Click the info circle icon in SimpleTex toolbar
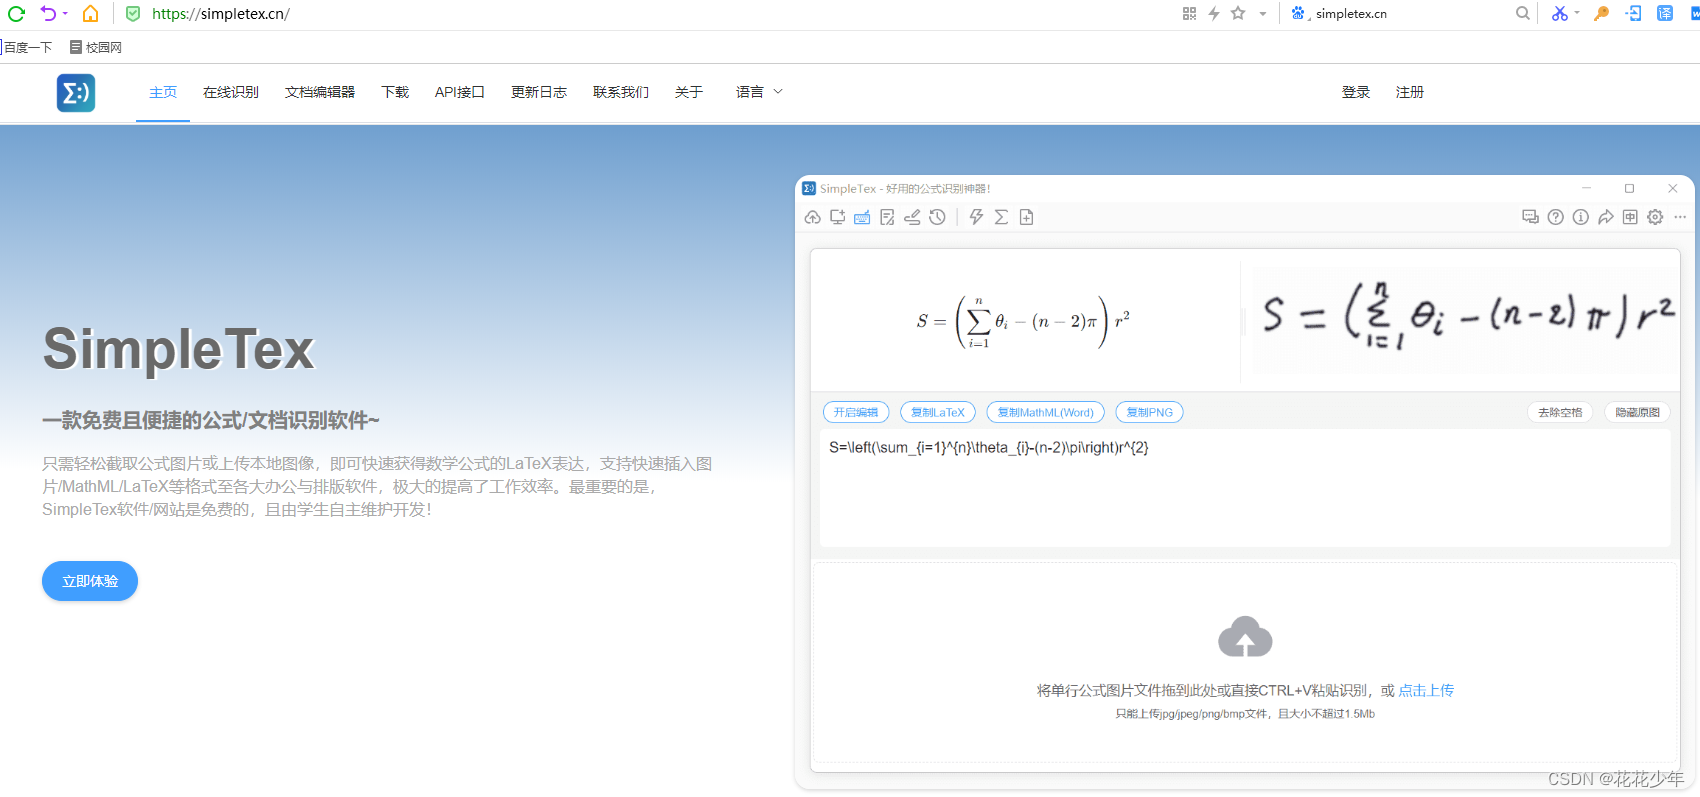The width and height of the screenshot is (1700, 797). [1580, 217]
